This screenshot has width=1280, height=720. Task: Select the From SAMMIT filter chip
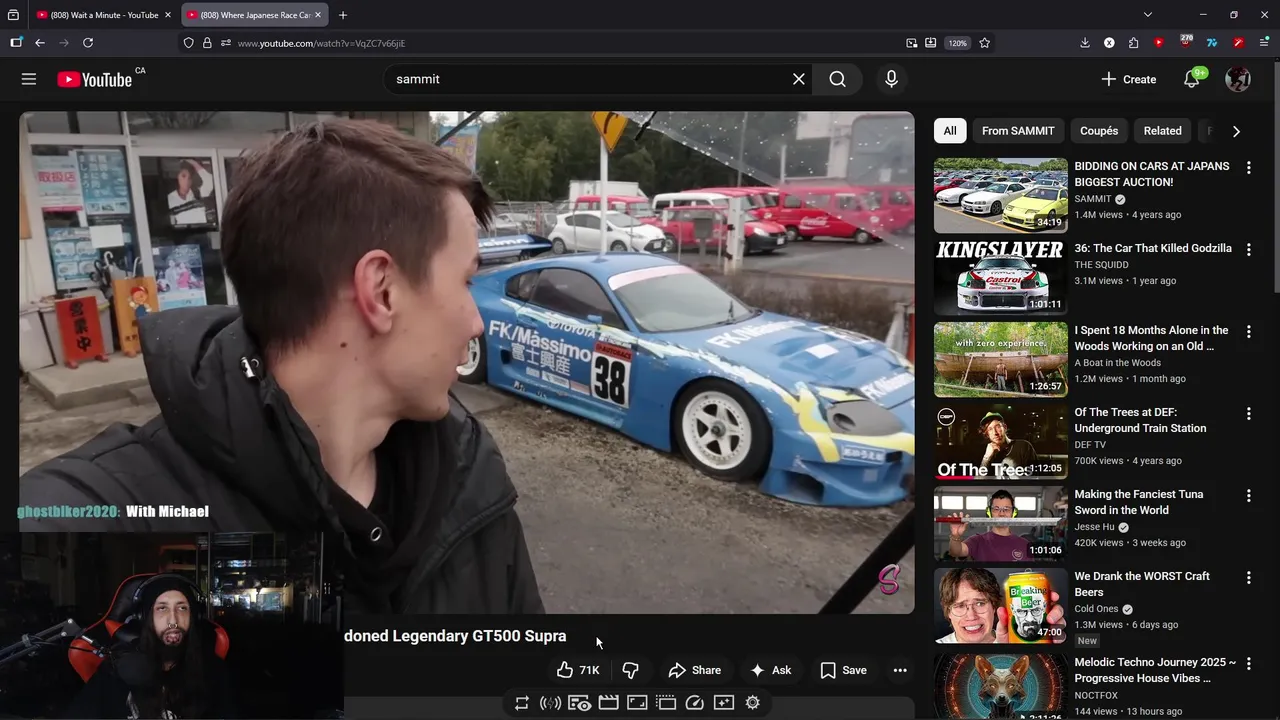click(1018, 131)
